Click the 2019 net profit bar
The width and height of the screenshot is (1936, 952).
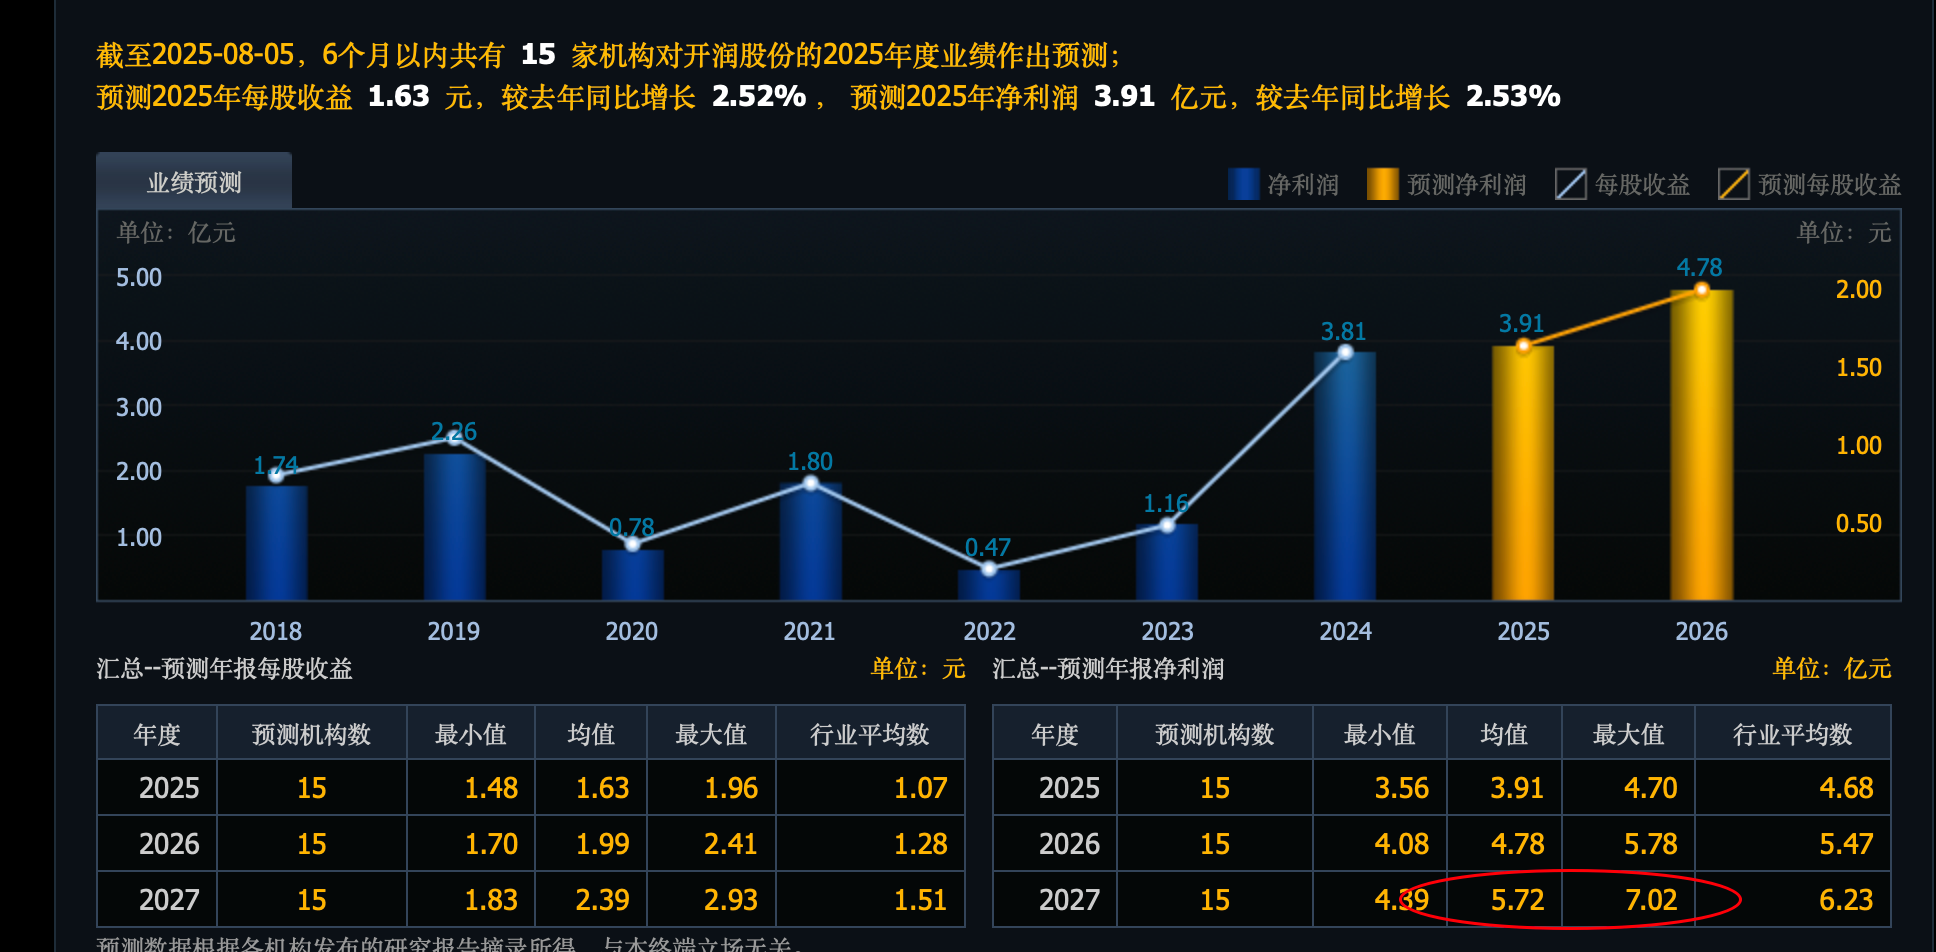[454, 527]
